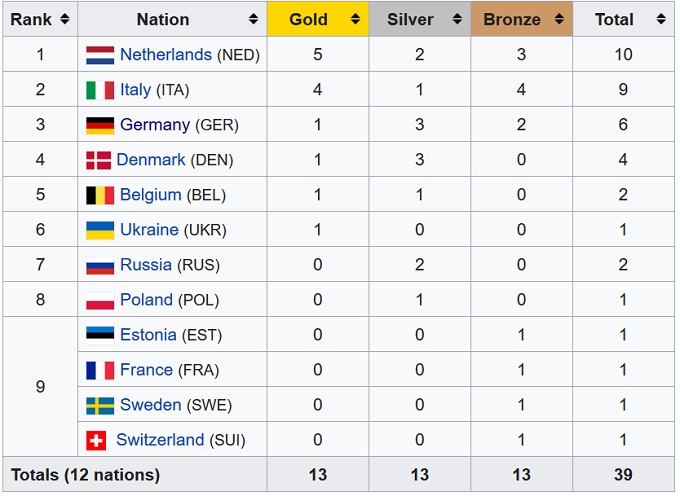Click the Netherlands flag icon
Screen dimensions: 680x496
click(100, 55)
